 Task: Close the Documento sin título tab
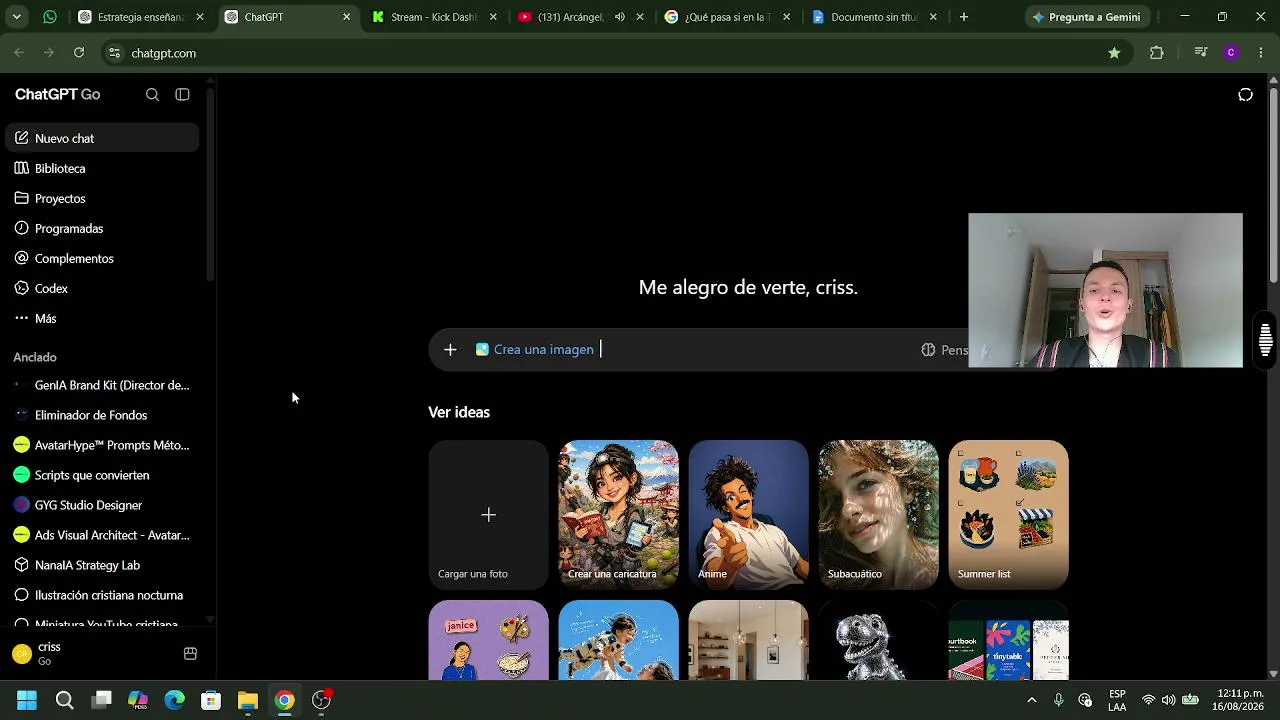point(933,17)
